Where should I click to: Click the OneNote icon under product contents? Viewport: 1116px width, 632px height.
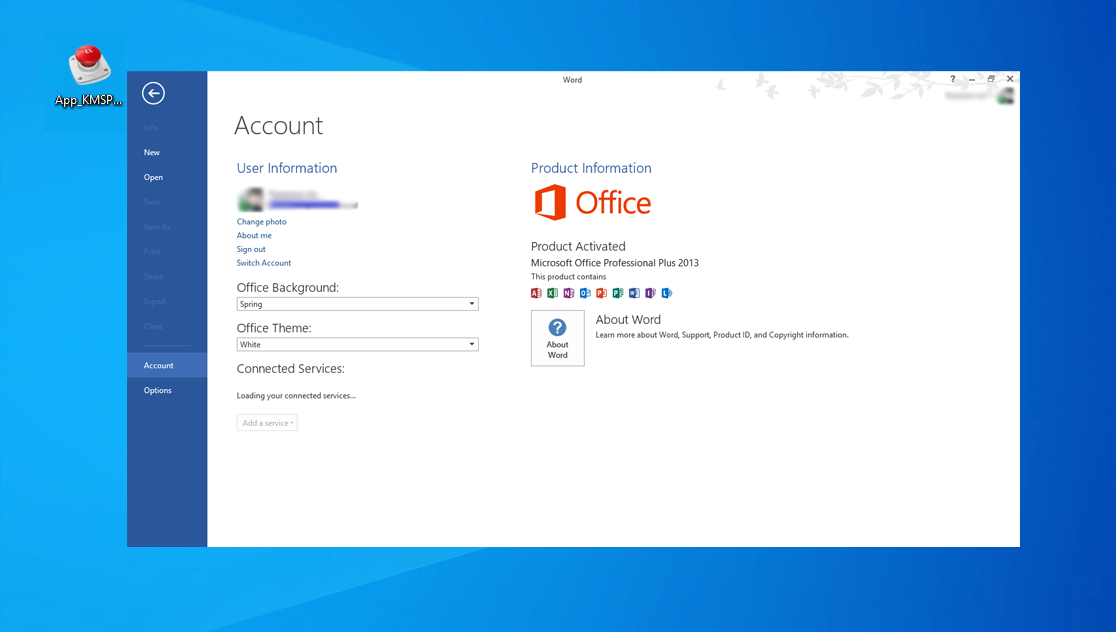569,293
